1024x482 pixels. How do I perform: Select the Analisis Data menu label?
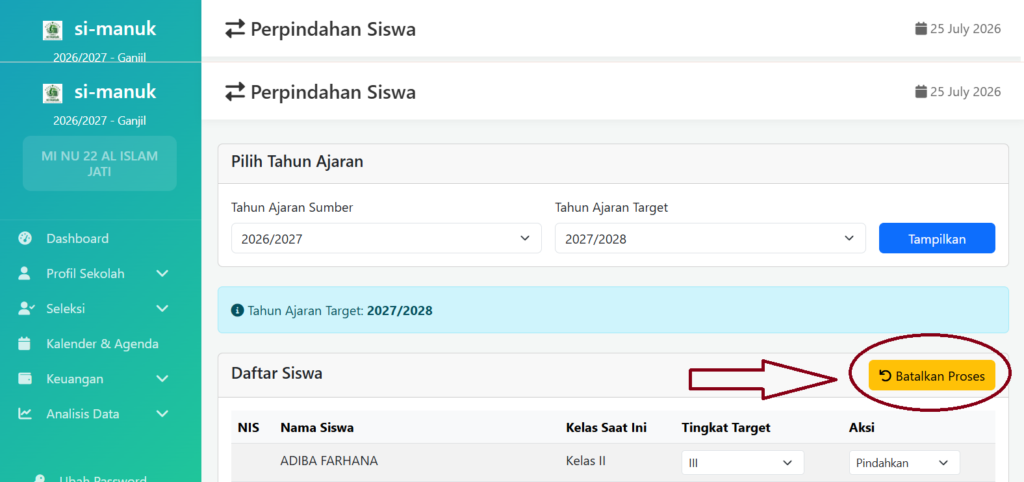[82, 414]
